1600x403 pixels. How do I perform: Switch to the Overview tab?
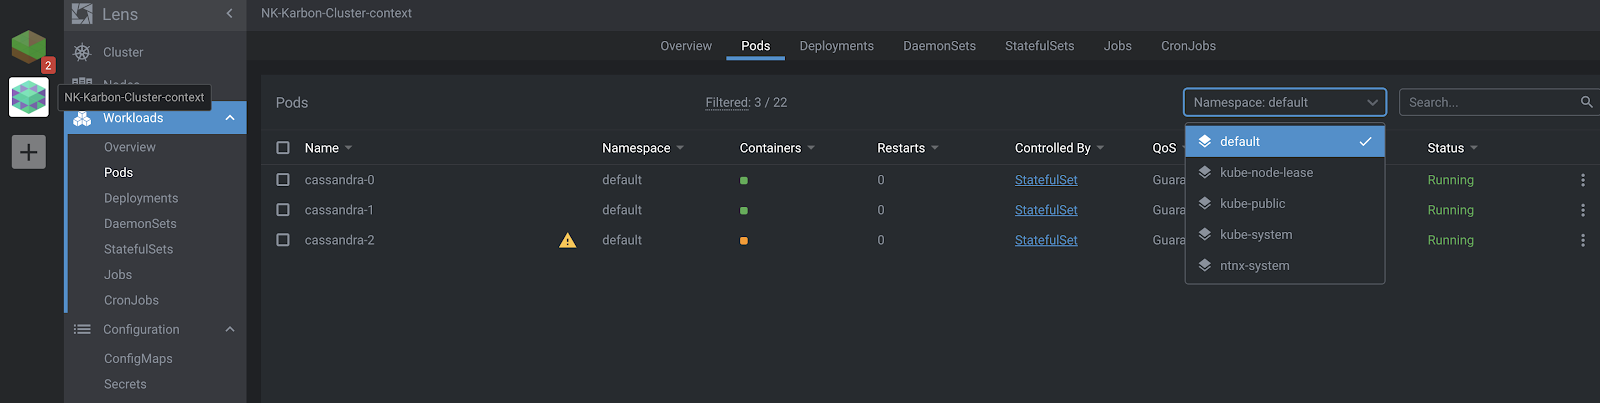(686, 46)
